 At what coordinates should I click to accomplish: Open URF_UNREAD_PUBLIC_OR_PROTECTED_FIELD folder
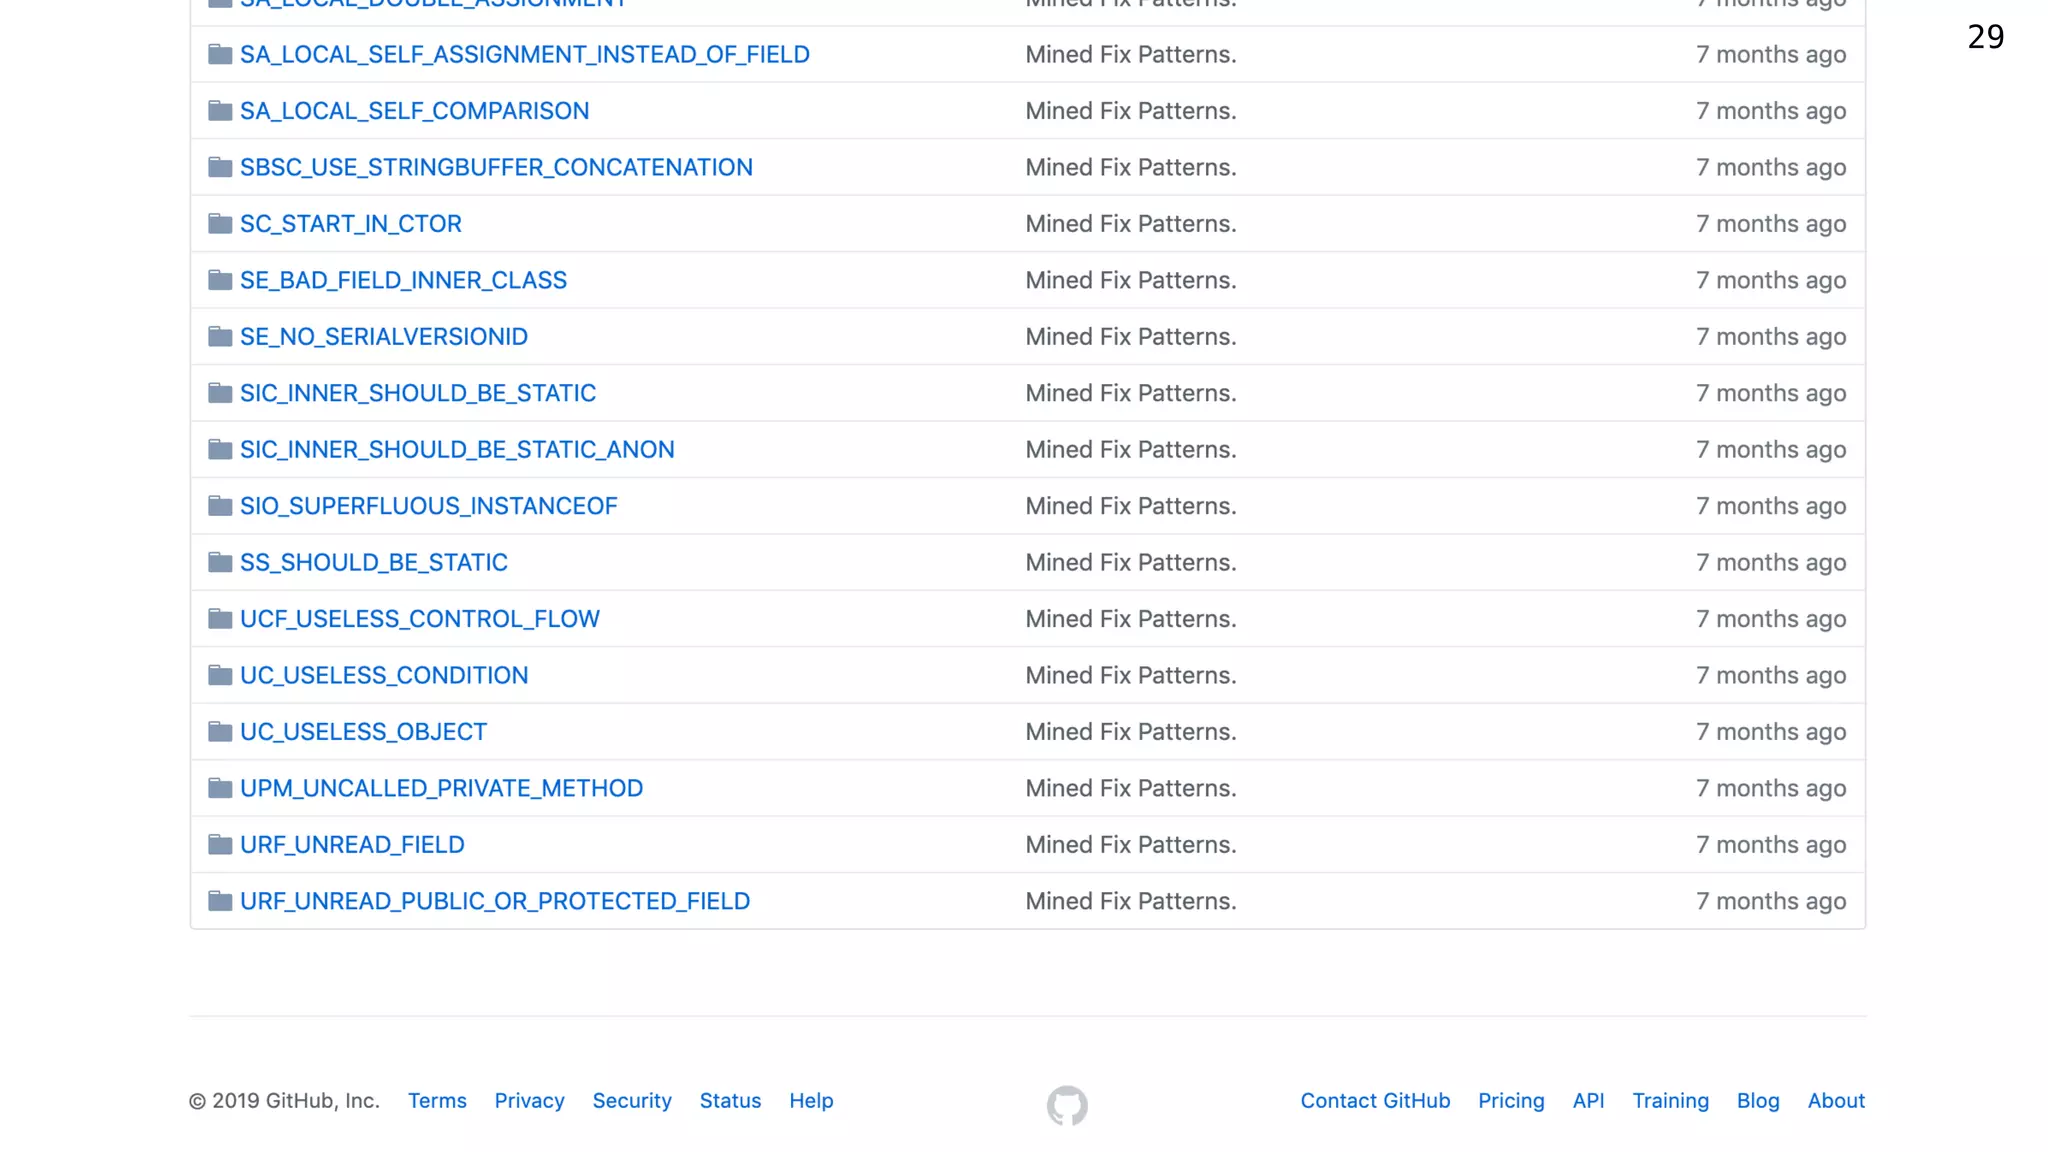(495, 902)
